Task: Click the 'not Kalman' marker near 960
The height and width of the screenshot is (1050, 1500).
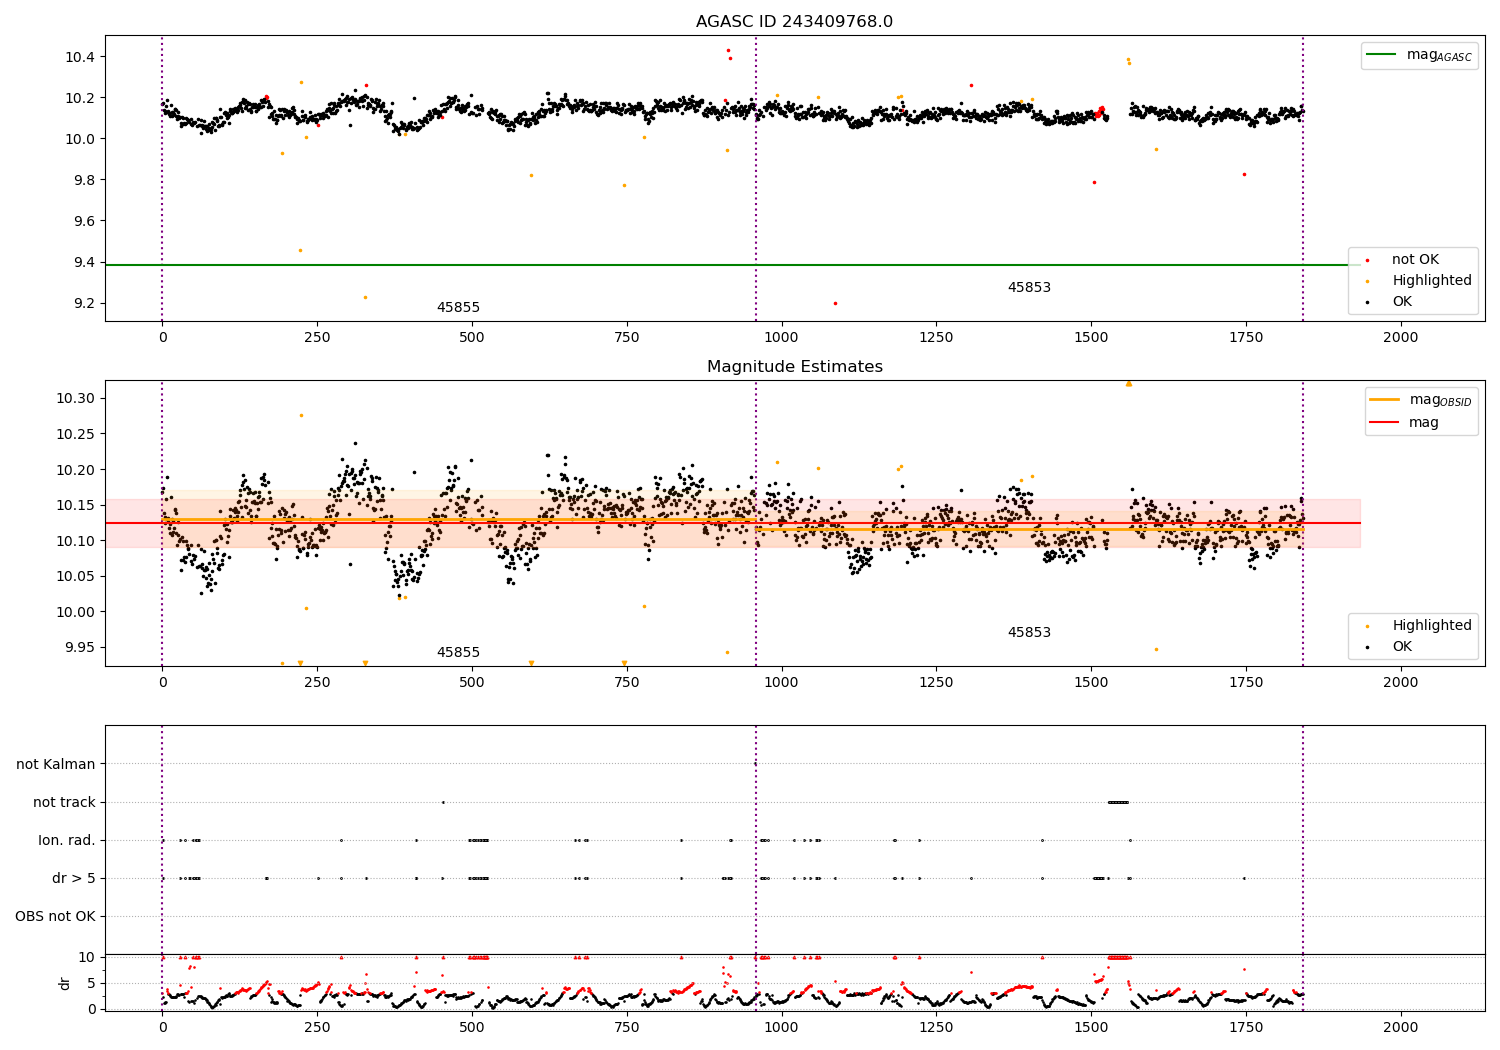Action: click(x=755, y=764)
